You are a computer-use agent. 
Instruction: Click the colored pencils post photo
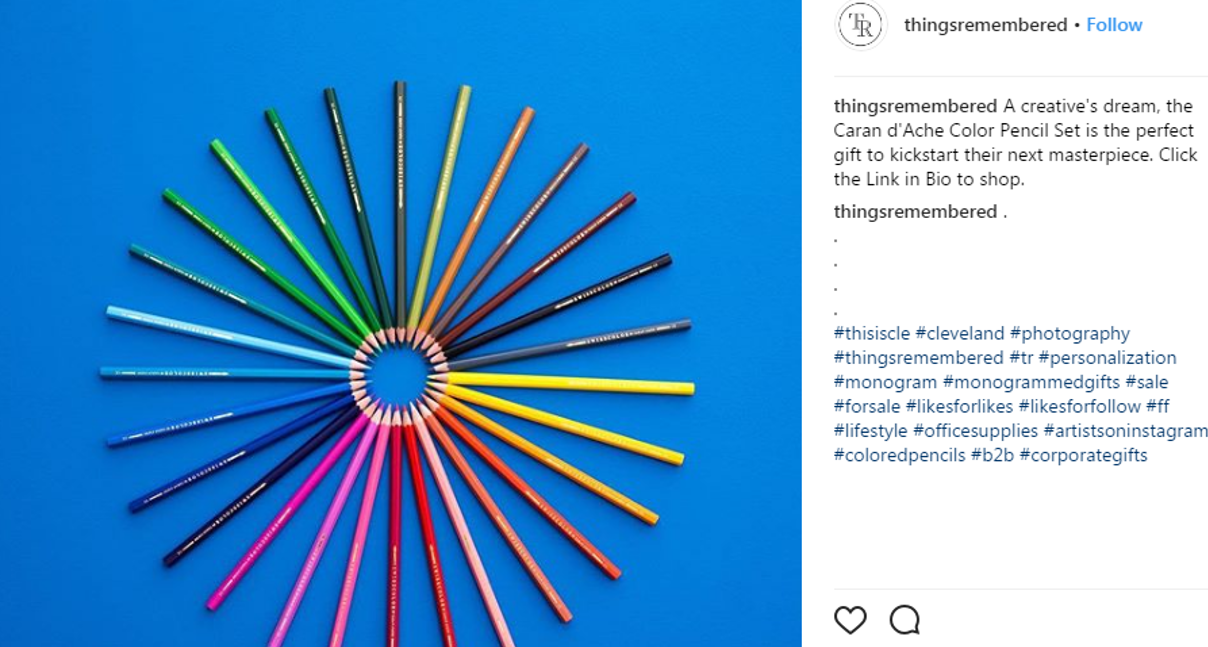400,323
